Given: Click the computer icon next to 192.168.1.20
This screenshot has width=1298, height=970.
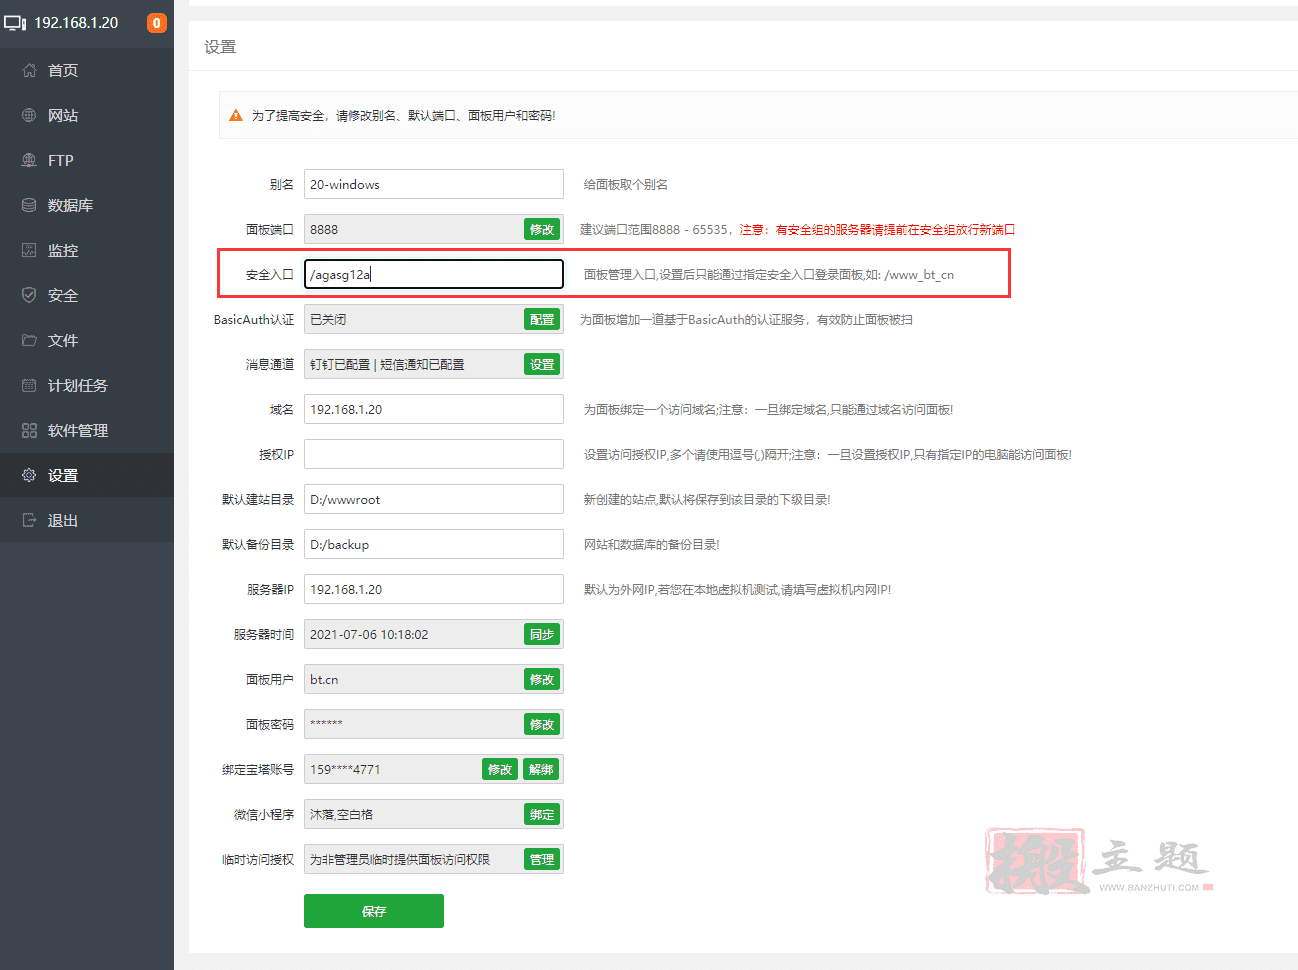Looking at the screenshot, I should (x=15, y=23).
